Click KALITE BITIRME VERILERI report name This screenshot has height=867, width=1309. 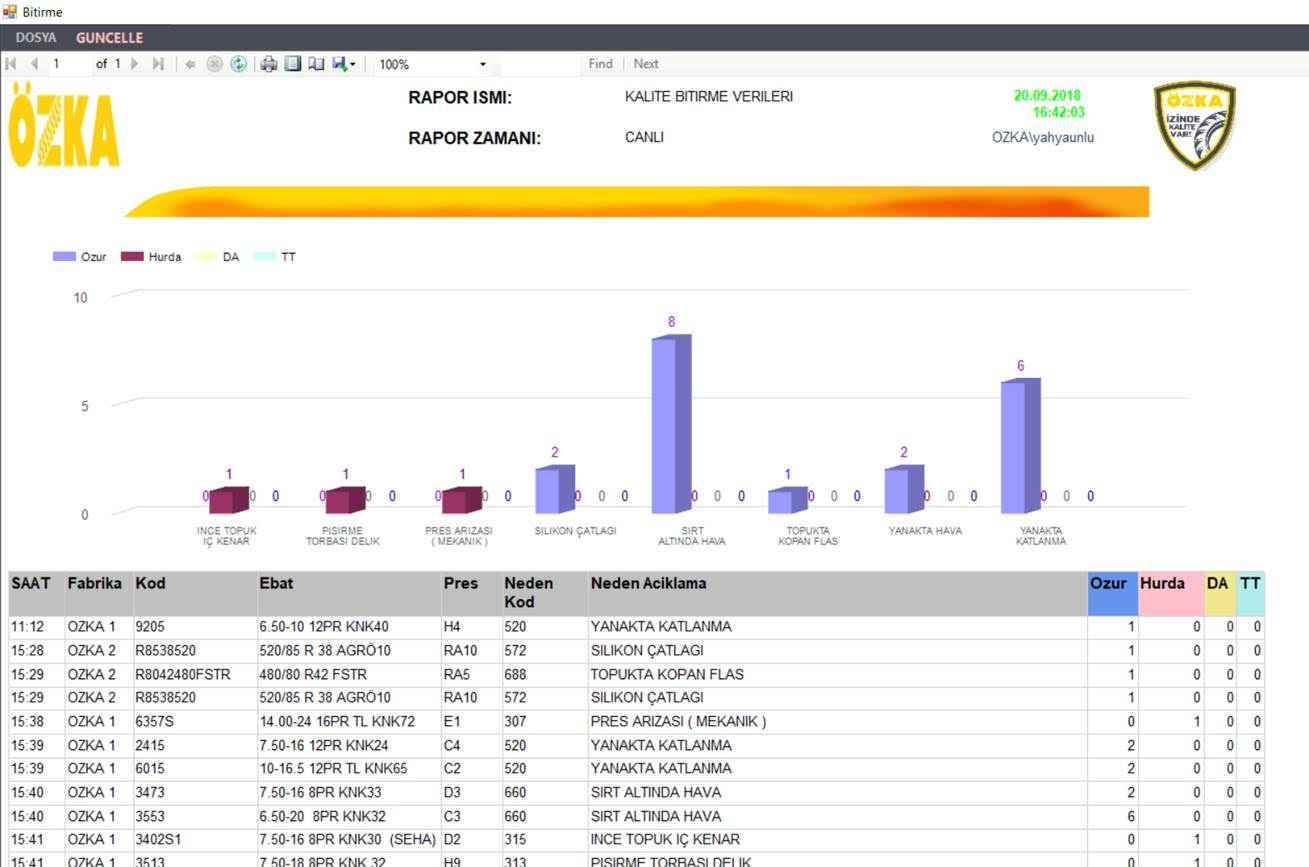click(x=709, y=97)
